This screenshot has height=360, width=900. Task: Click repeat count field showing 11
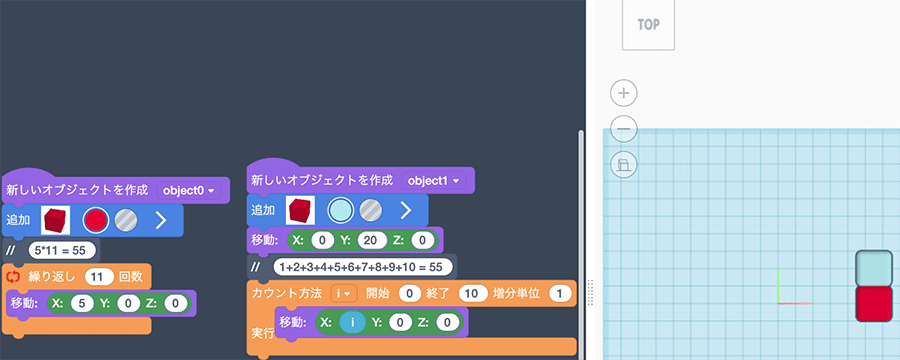click(100, 277)
